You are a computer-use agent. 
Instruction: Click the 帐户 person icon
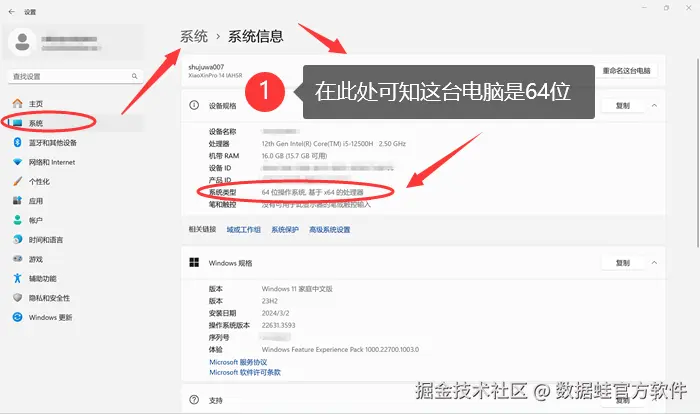click(17, 220)
